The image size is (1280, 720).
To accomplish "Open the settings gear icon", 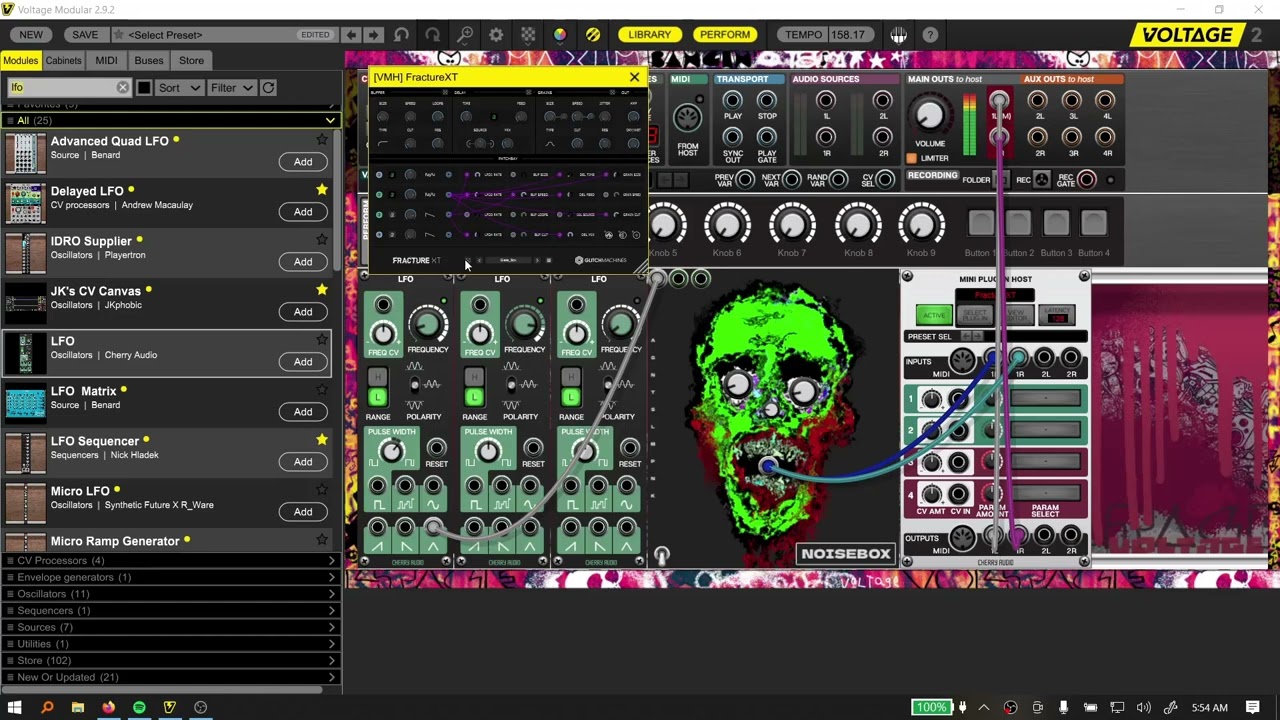I will (496, 35).
